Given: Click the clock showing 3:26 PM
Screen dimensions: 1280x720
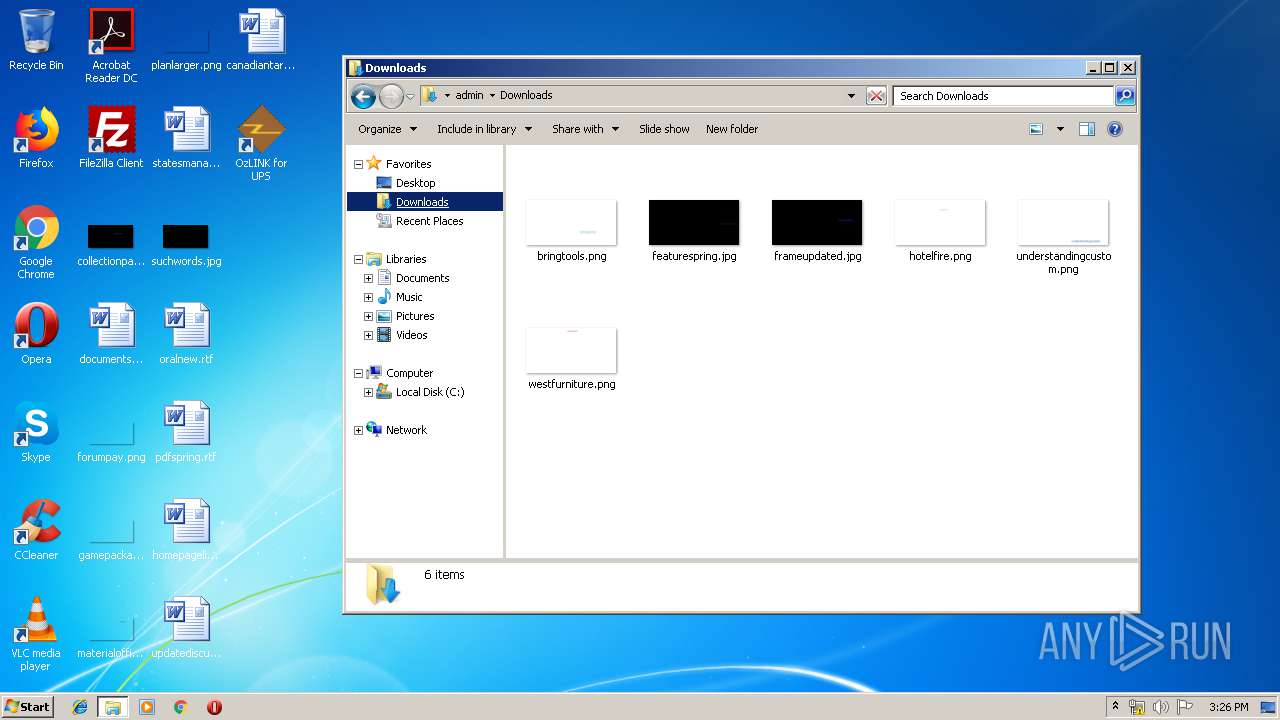Looking at the screenshot, I should click(1228, 707).
